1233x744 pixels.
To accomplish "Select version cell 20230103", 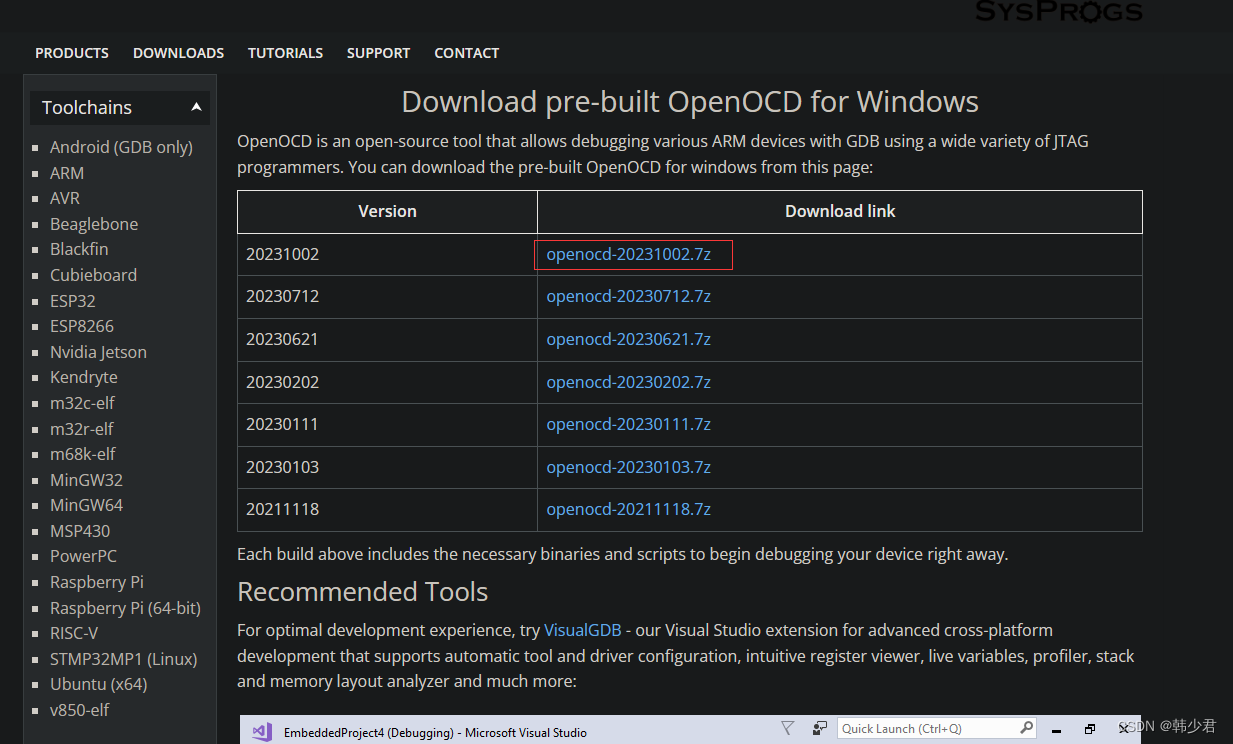I will pos(387,467).
